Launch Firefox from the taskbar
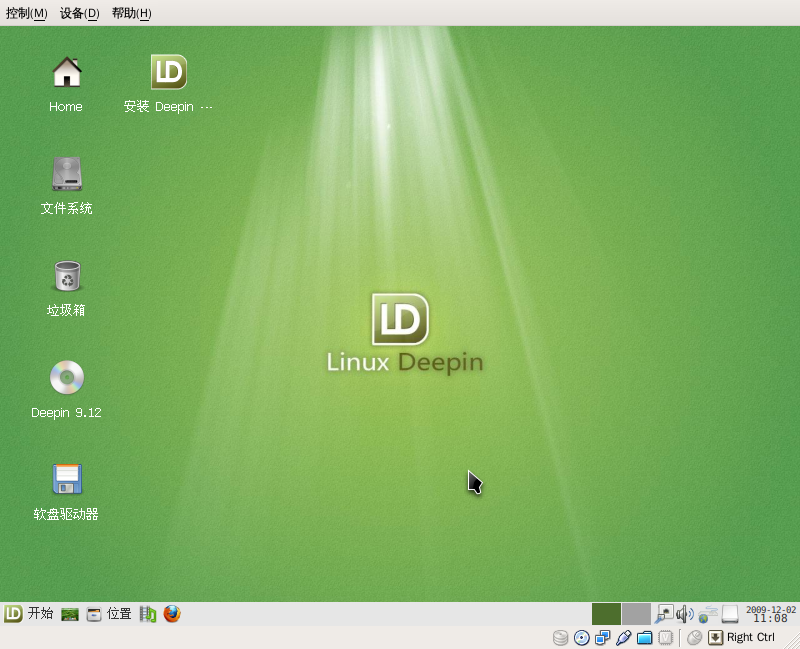Screen dimensions: 800x649 [172, 614]
